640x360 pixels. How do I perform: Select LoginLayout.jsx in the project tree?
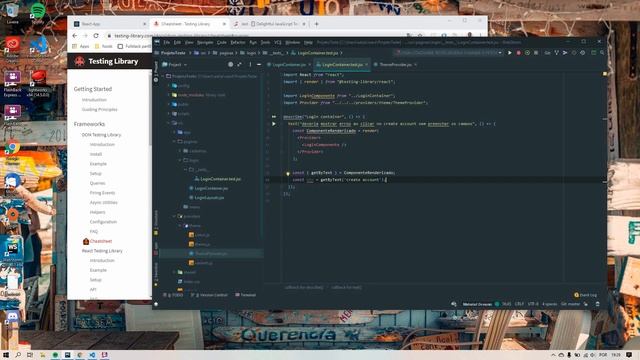tap(209, 198)
